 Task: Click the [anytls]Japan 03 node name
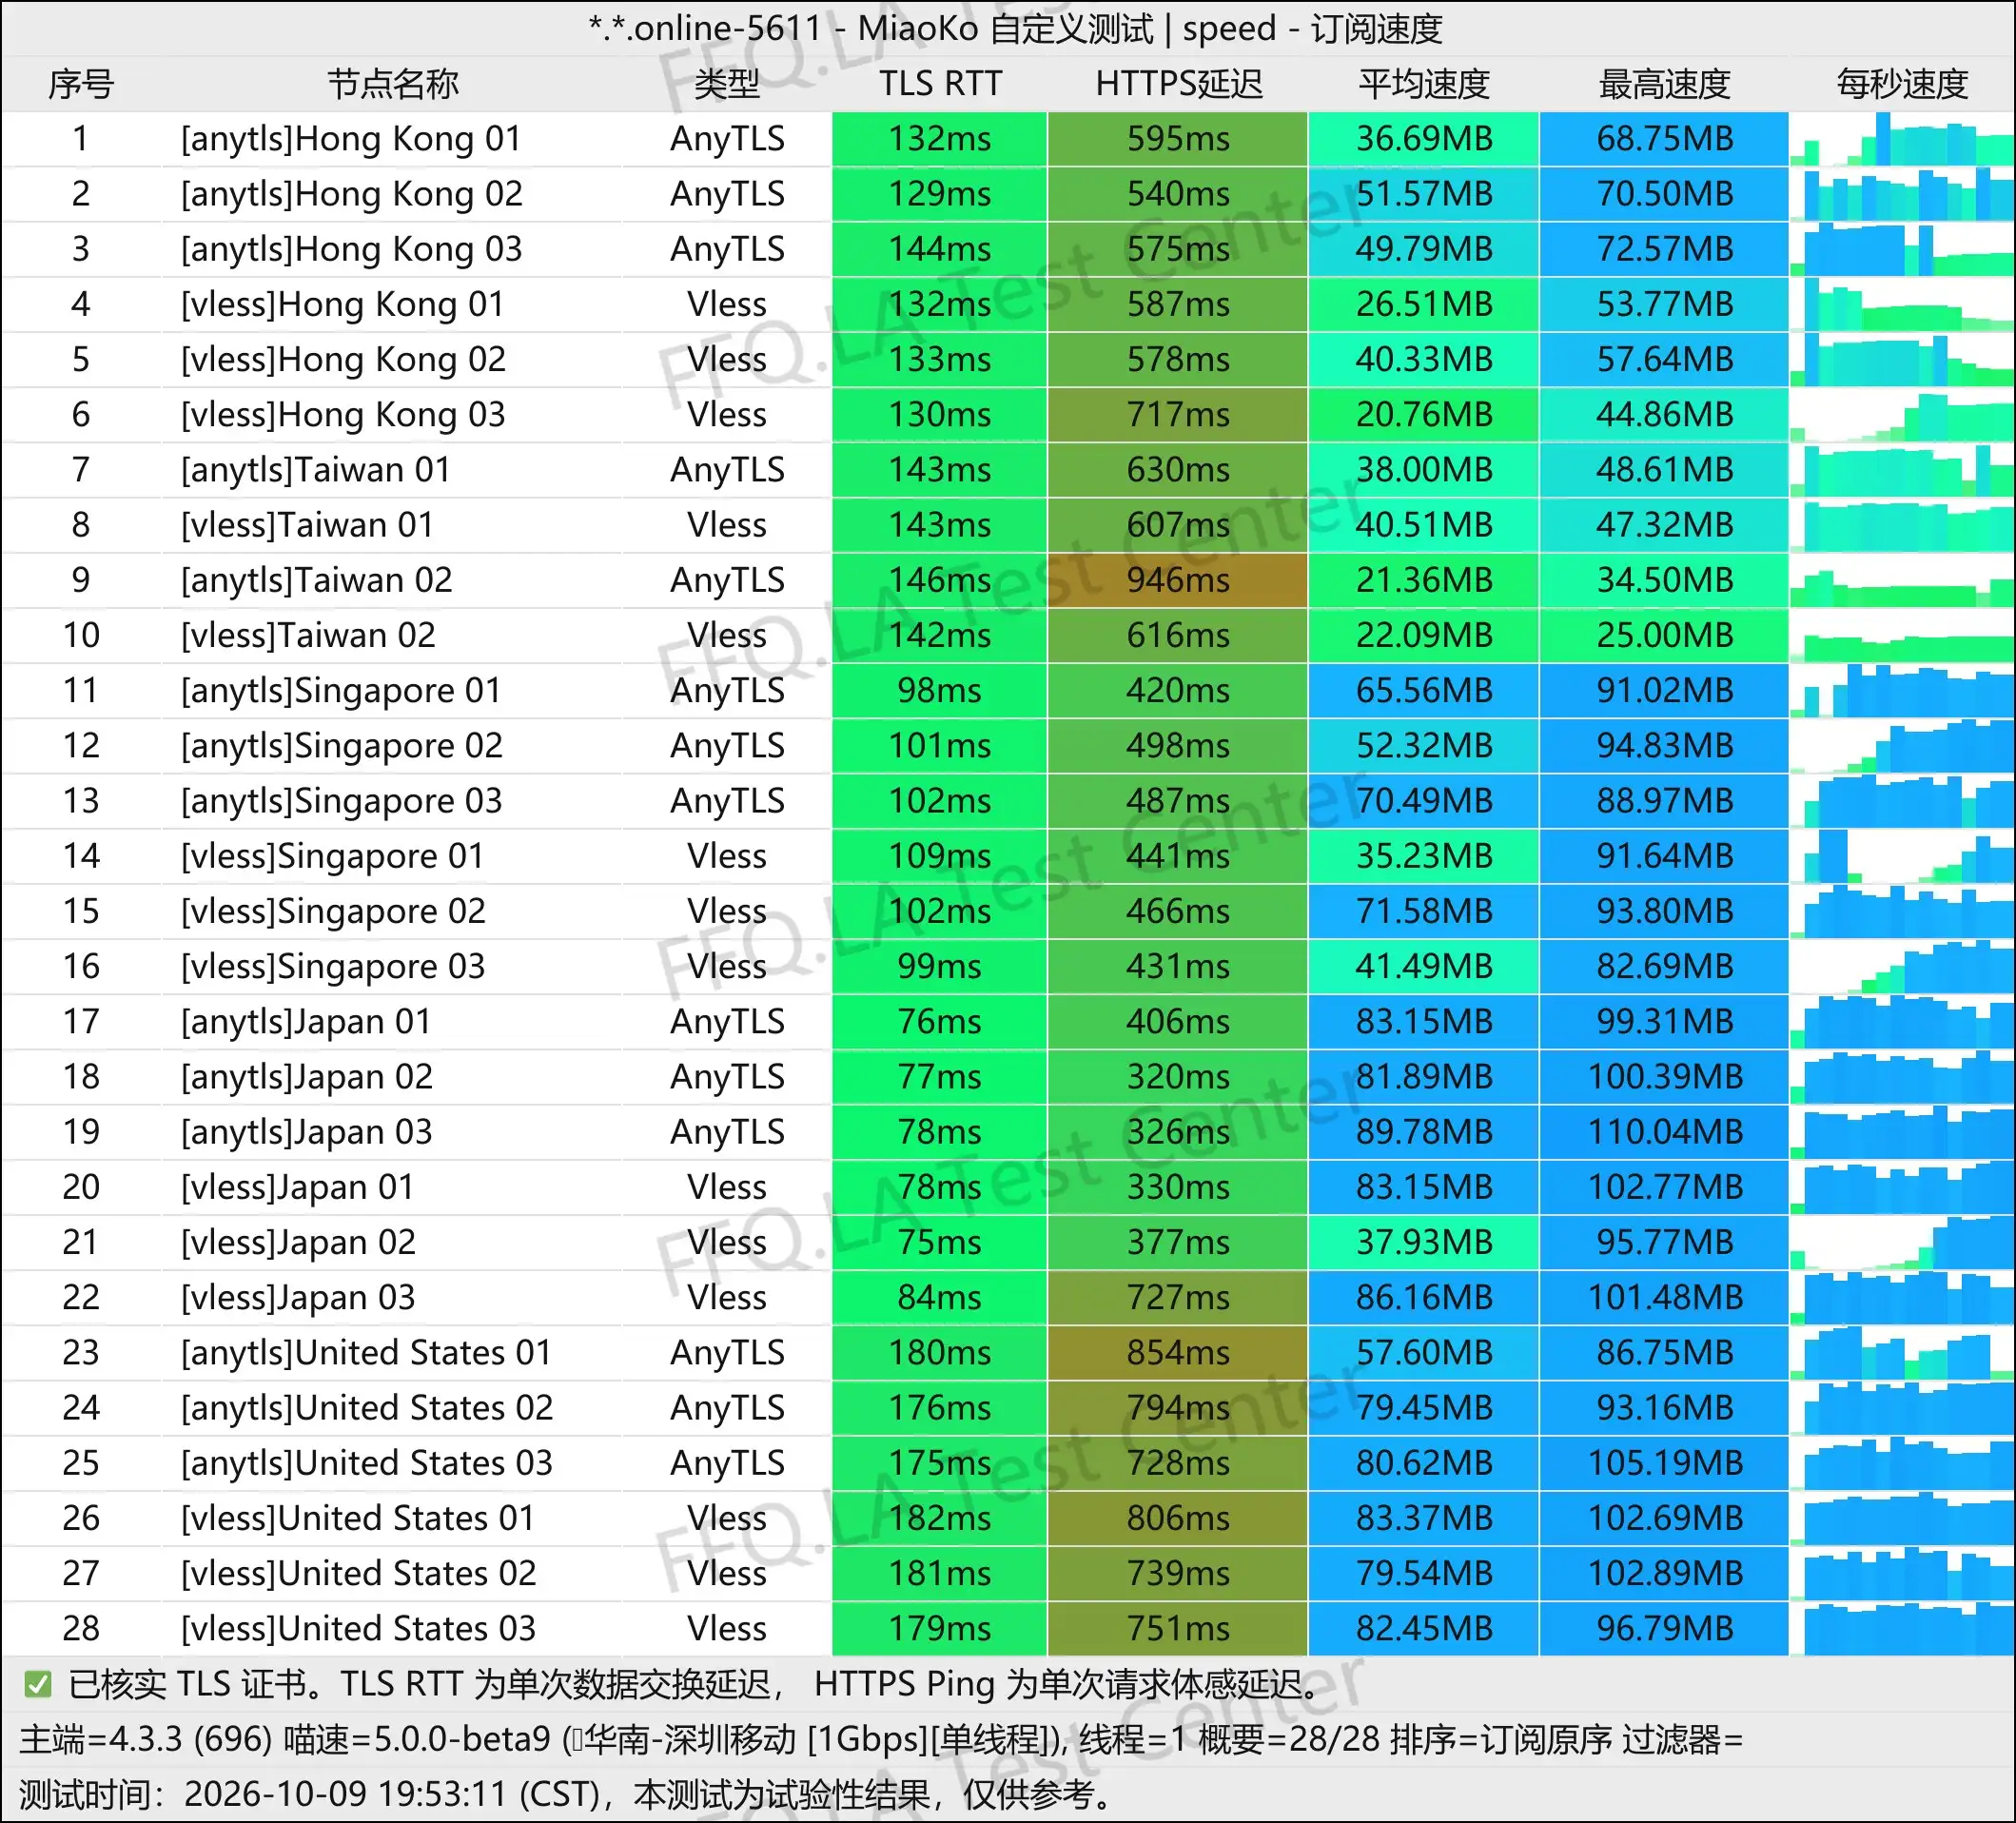point(306,1132)
